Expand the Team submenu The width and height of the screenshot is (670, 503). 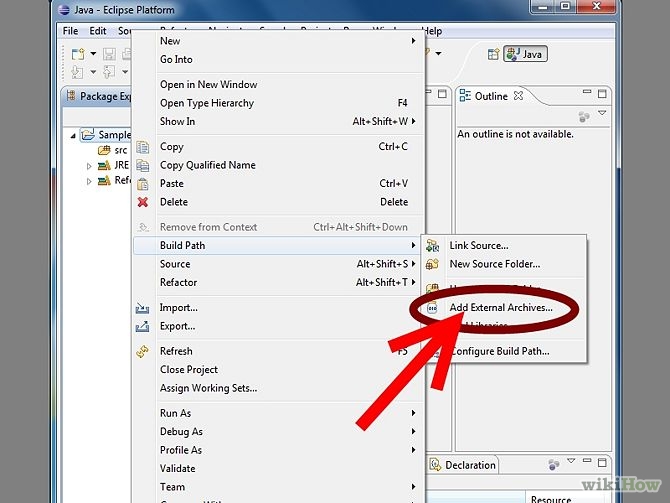point(279,486)
